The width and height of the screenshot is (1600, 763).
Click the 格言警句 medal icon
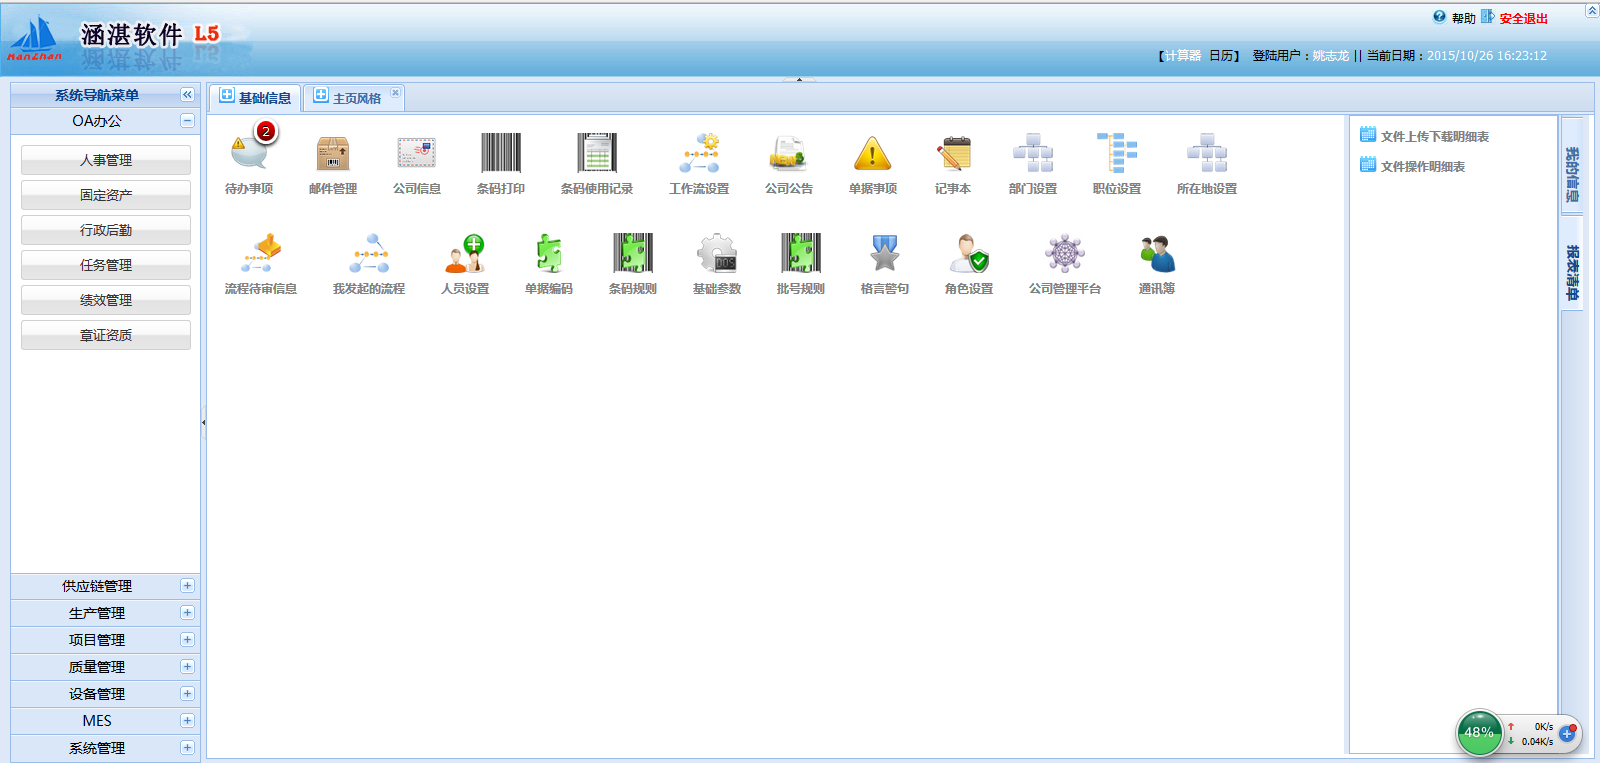tap(885, 255)
